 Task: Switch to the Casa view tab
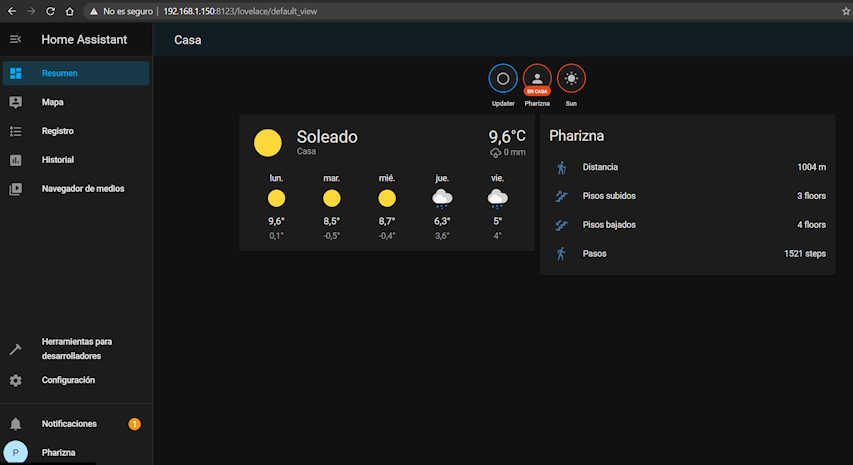(x=188, y=40)
